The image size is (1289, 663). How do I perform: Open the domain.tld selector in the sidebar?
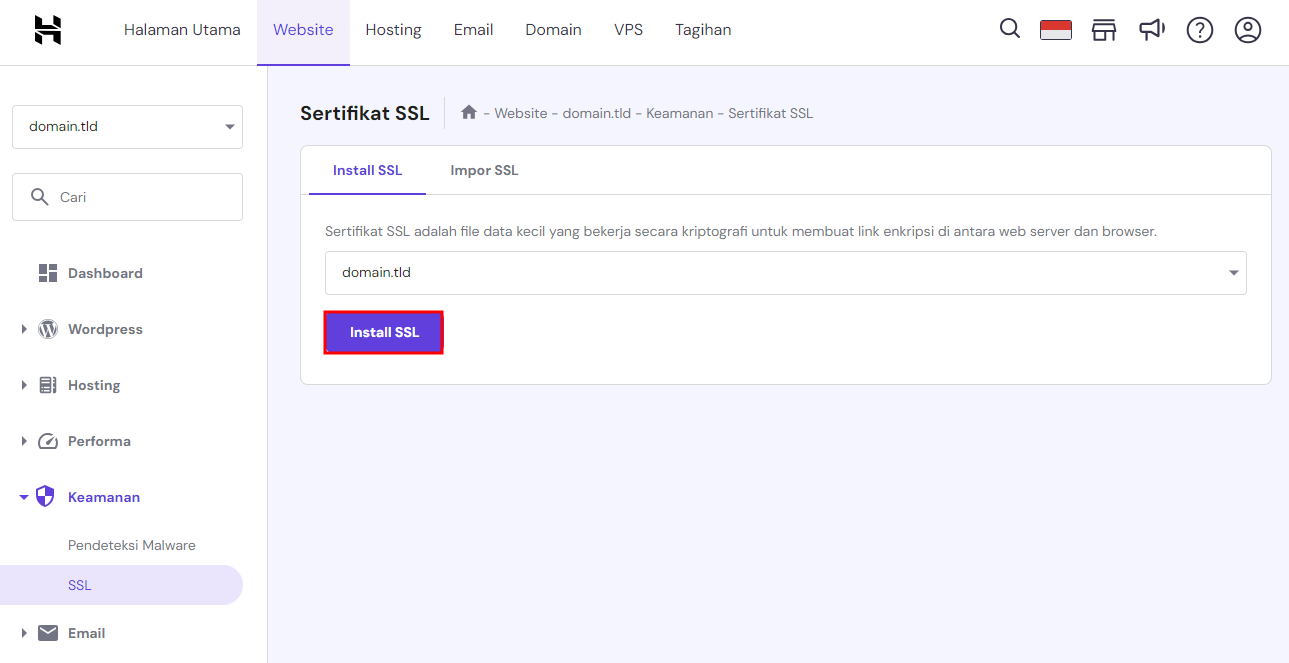(127, 126)
